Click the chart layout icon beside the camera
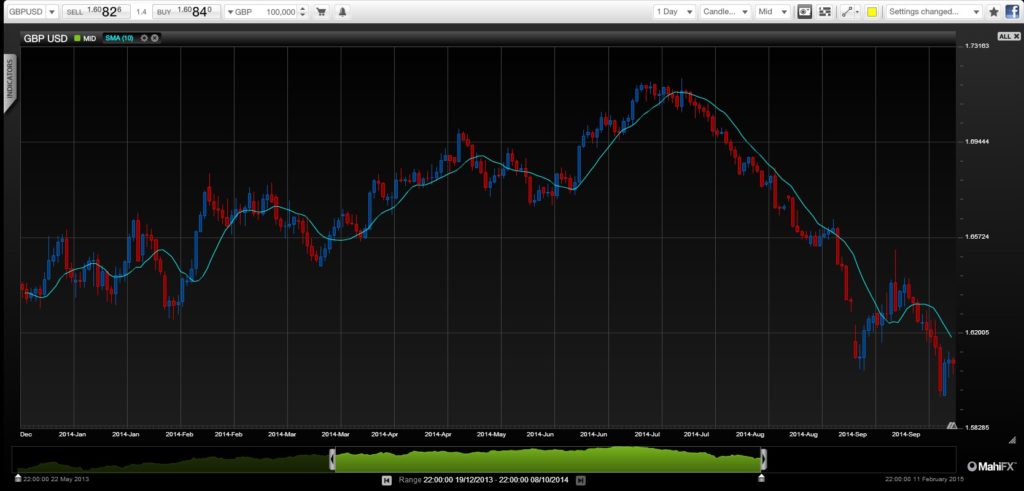This screenshot has height=491, width=1024. tap(825, 12)
